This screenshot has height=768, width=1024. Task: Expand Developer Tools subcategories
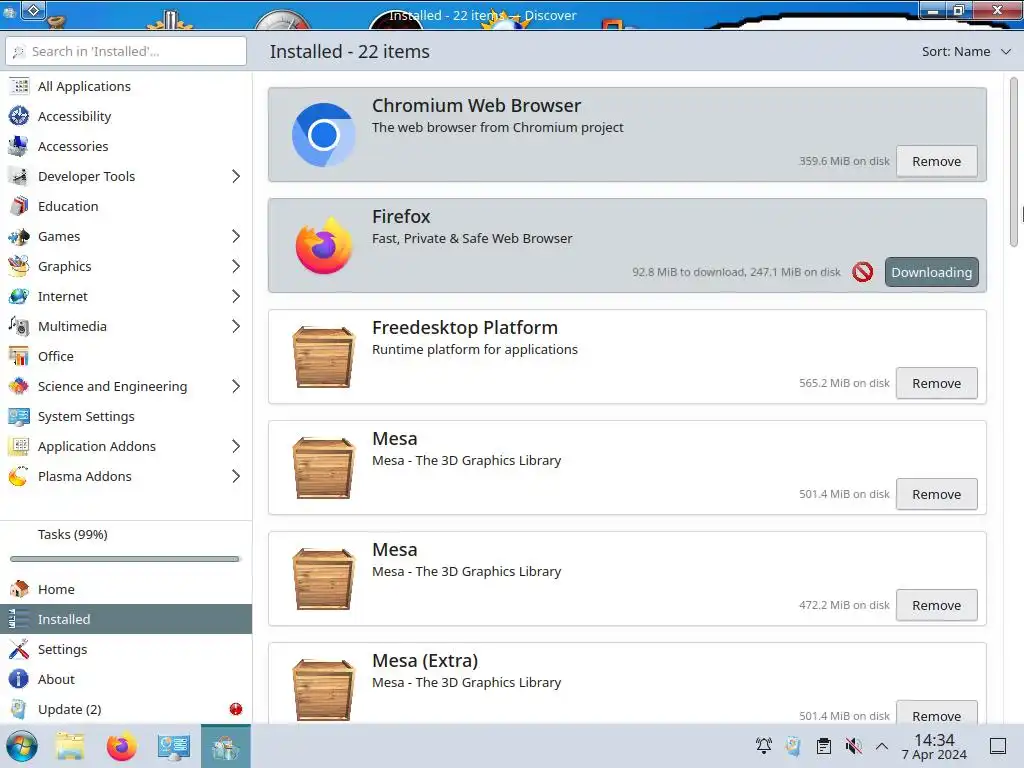pos(236,176)
